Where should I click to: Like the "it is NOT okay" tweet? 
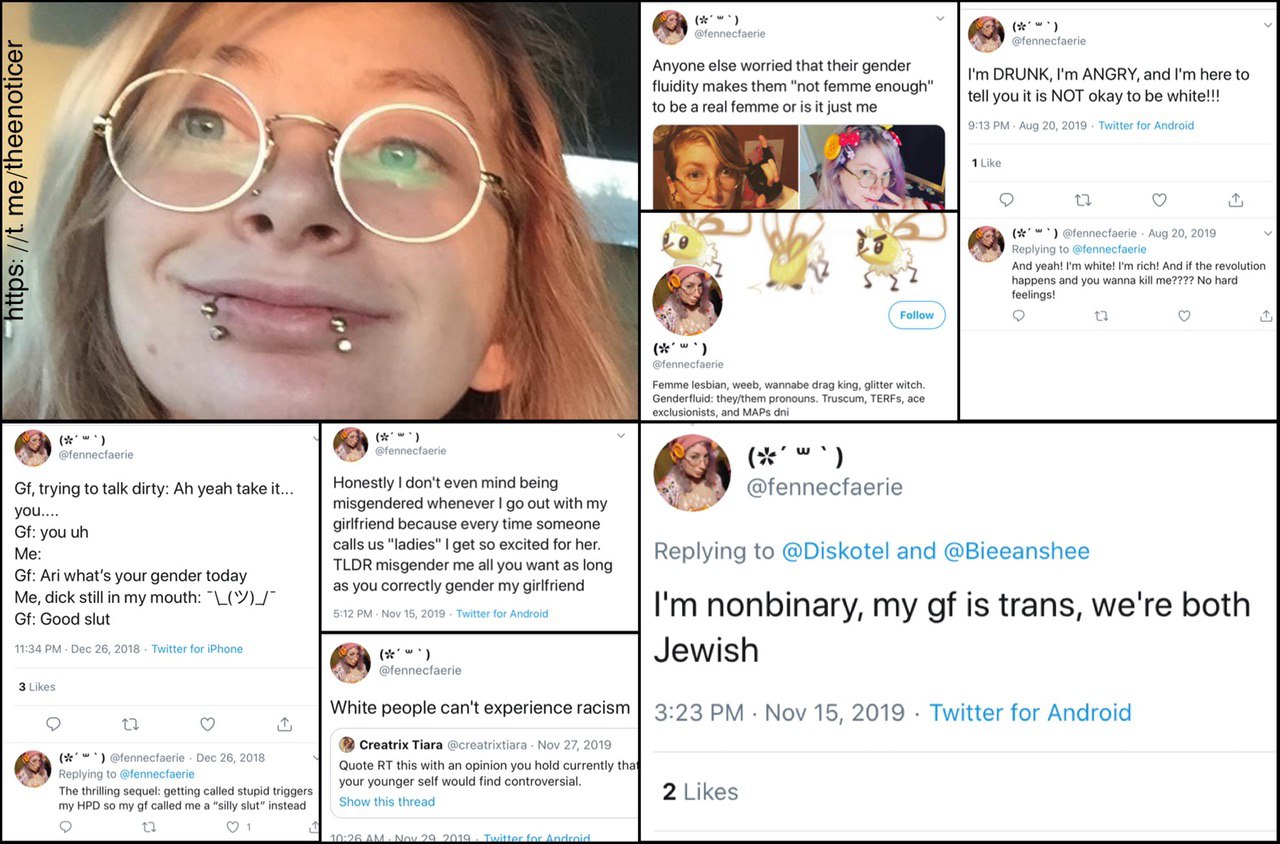(1159, 200)
